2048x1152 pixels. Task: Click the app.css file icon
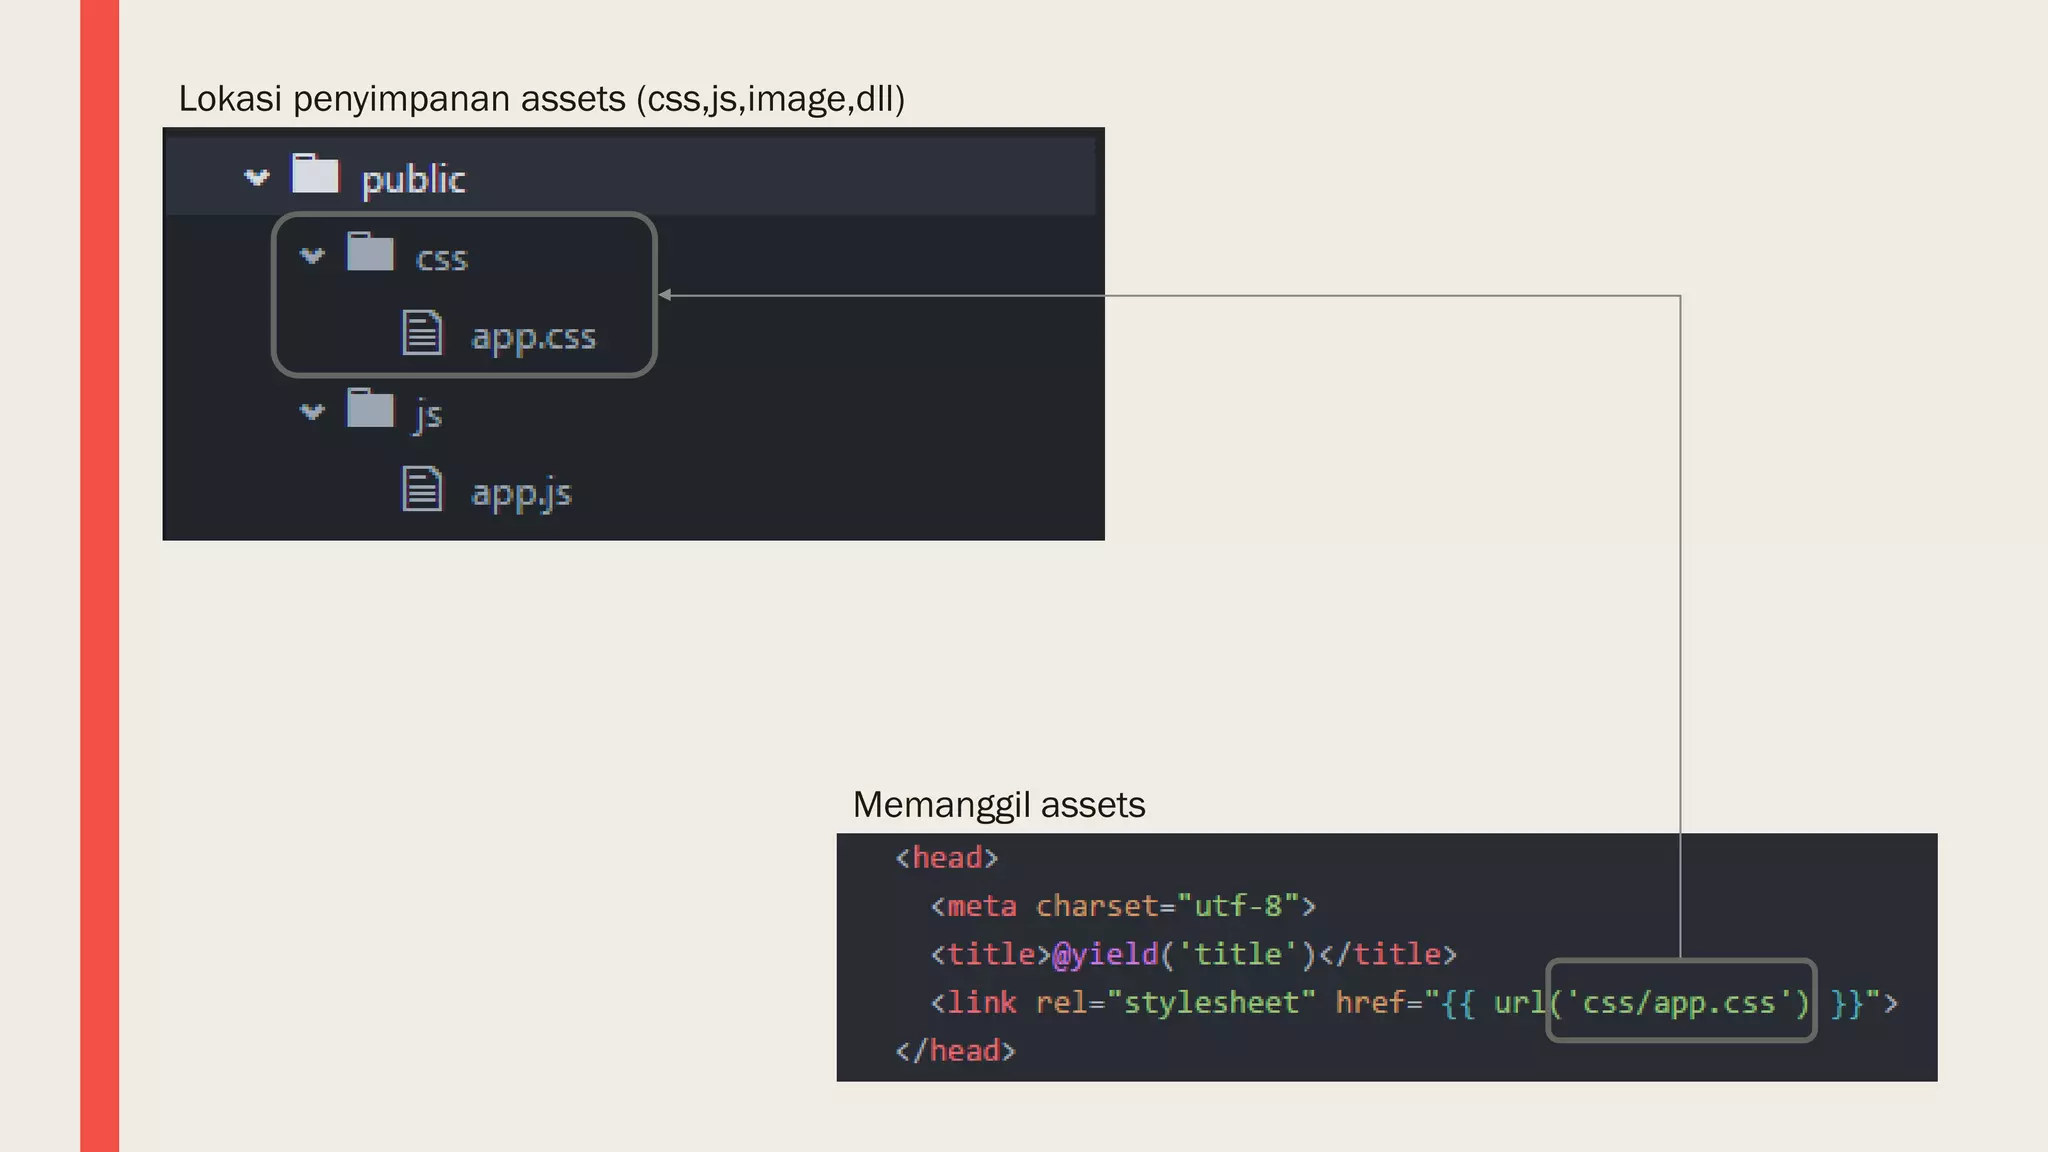[422, 333]
